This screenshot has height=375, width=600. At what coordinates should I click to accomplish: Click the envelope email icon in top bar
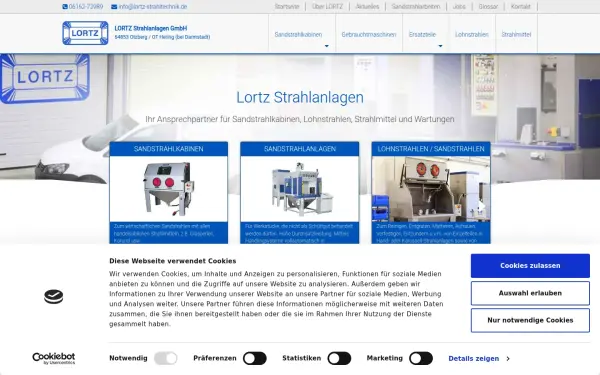(x=114, y=7)
